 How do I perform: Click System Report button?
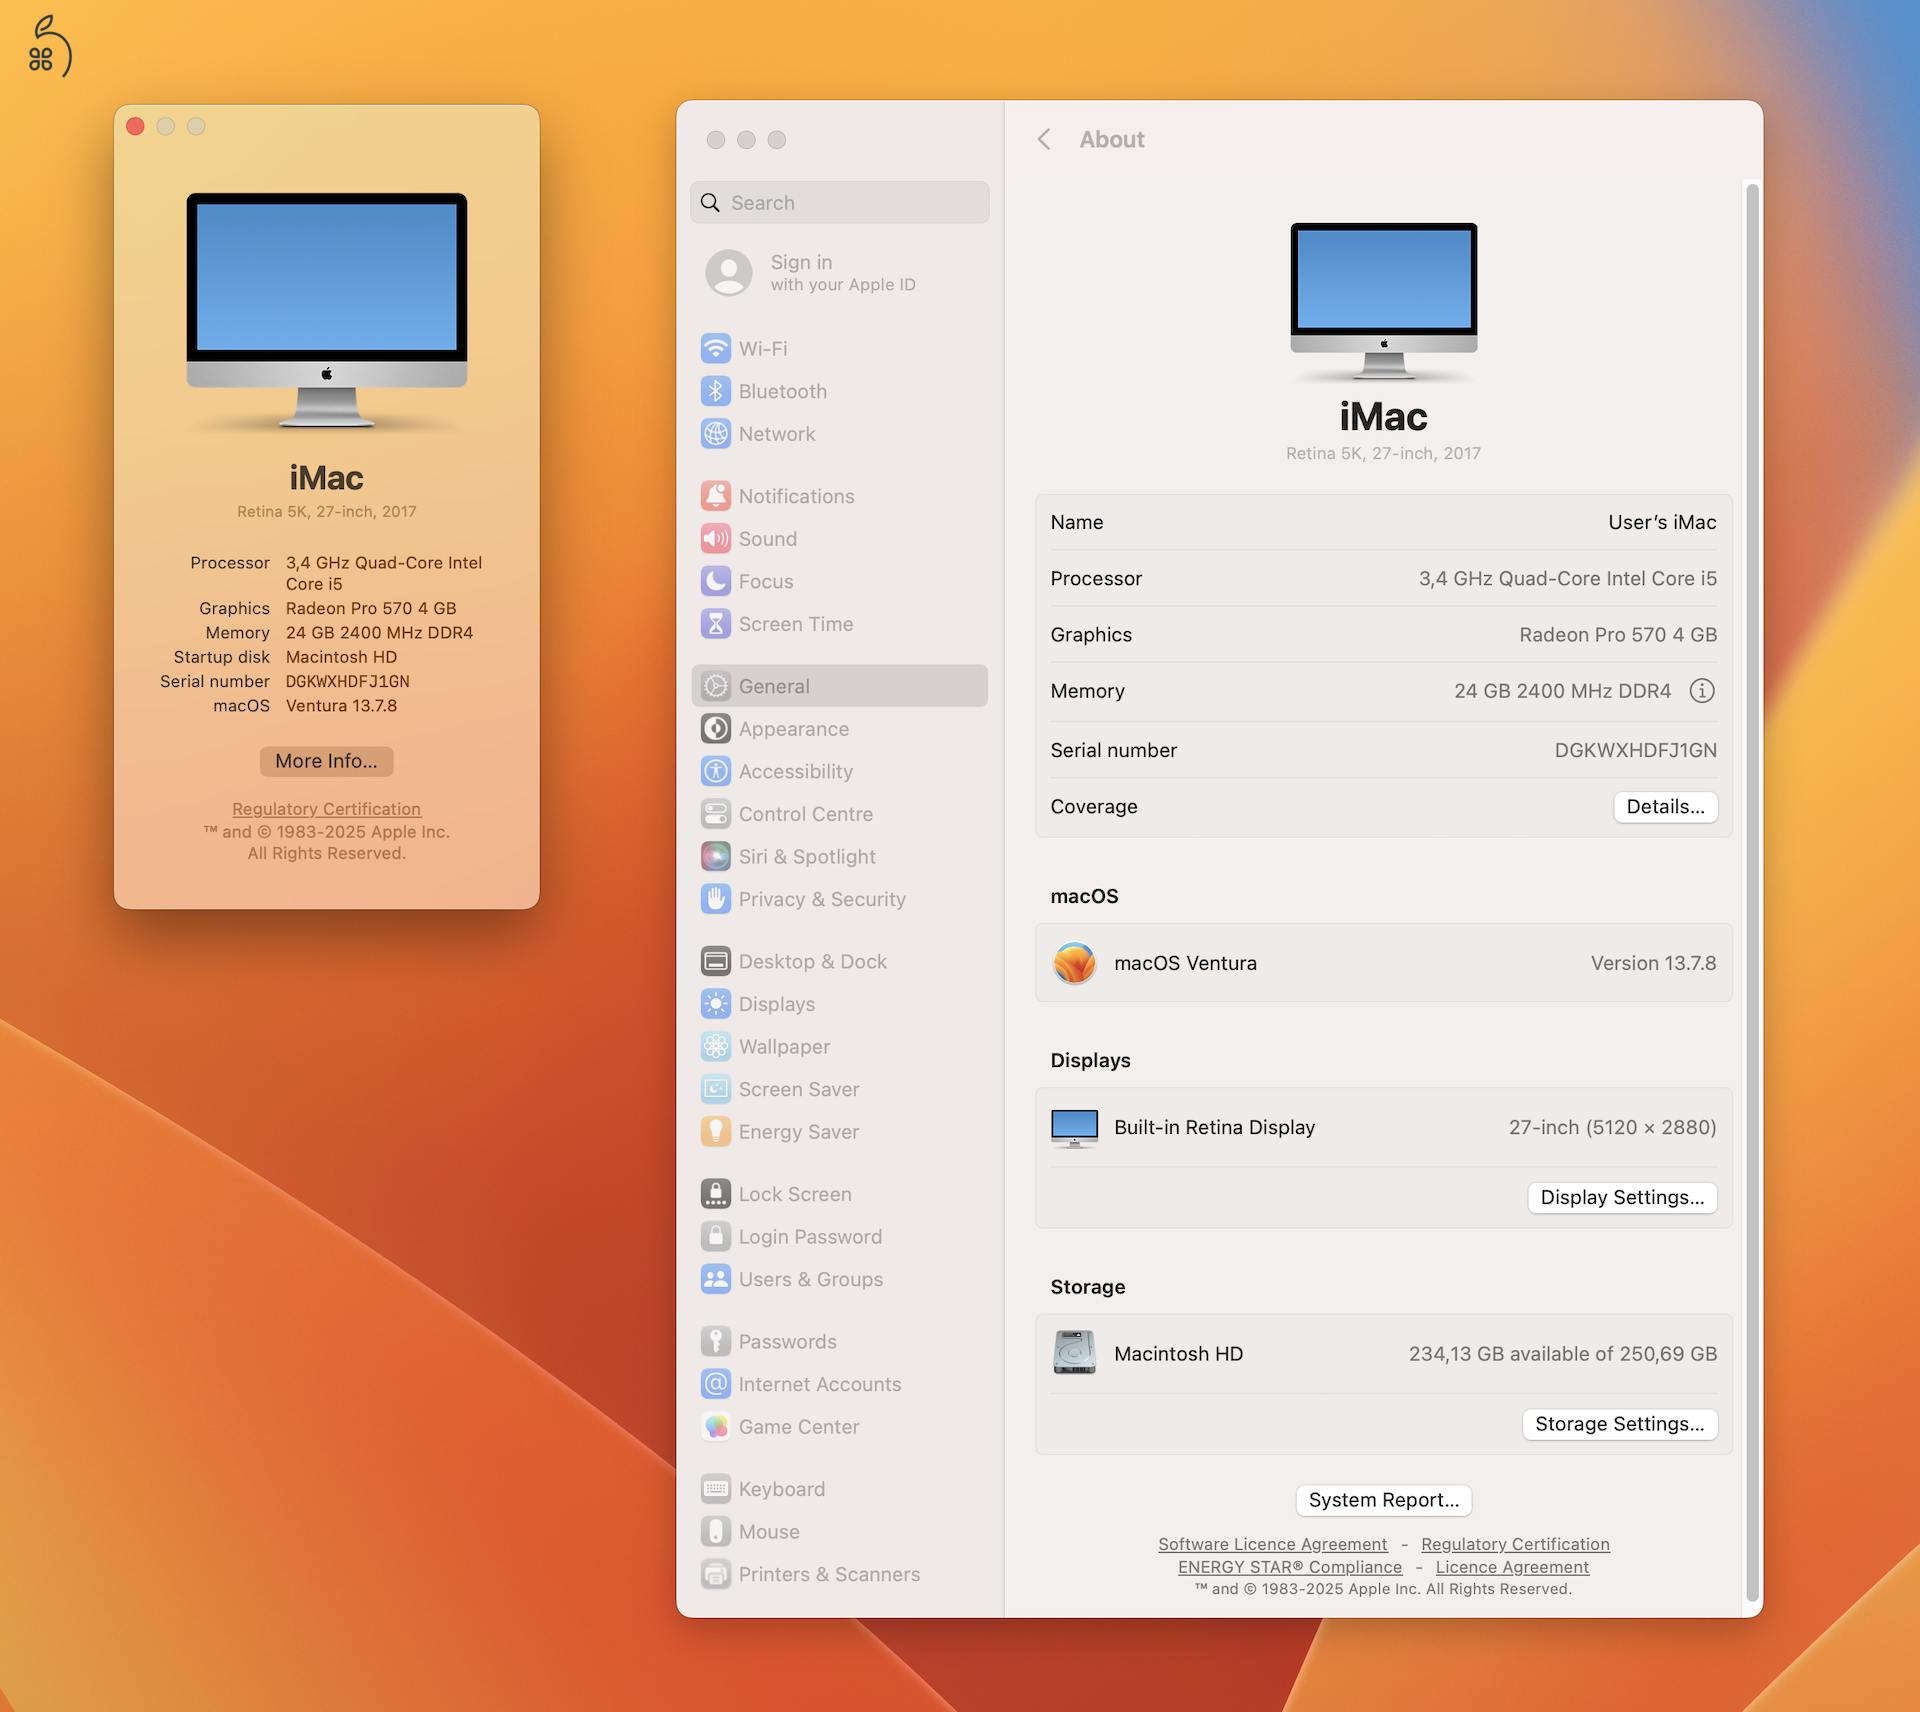(1383, 1500)
